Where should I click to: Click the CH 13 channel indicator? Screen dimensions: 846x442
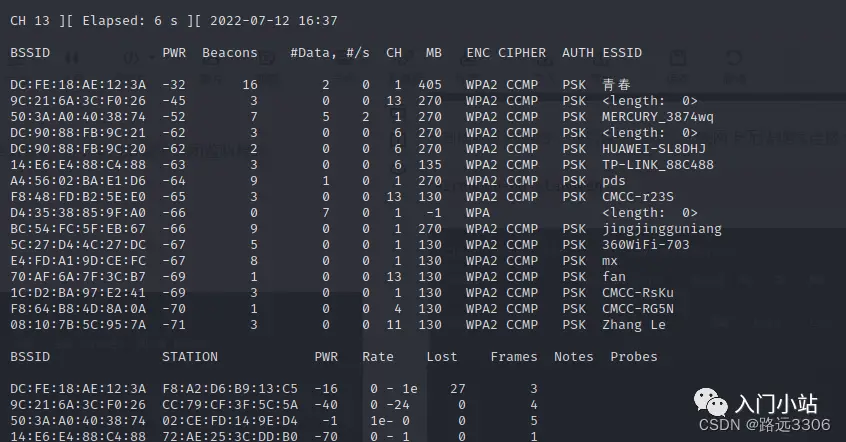pos(32,20)
